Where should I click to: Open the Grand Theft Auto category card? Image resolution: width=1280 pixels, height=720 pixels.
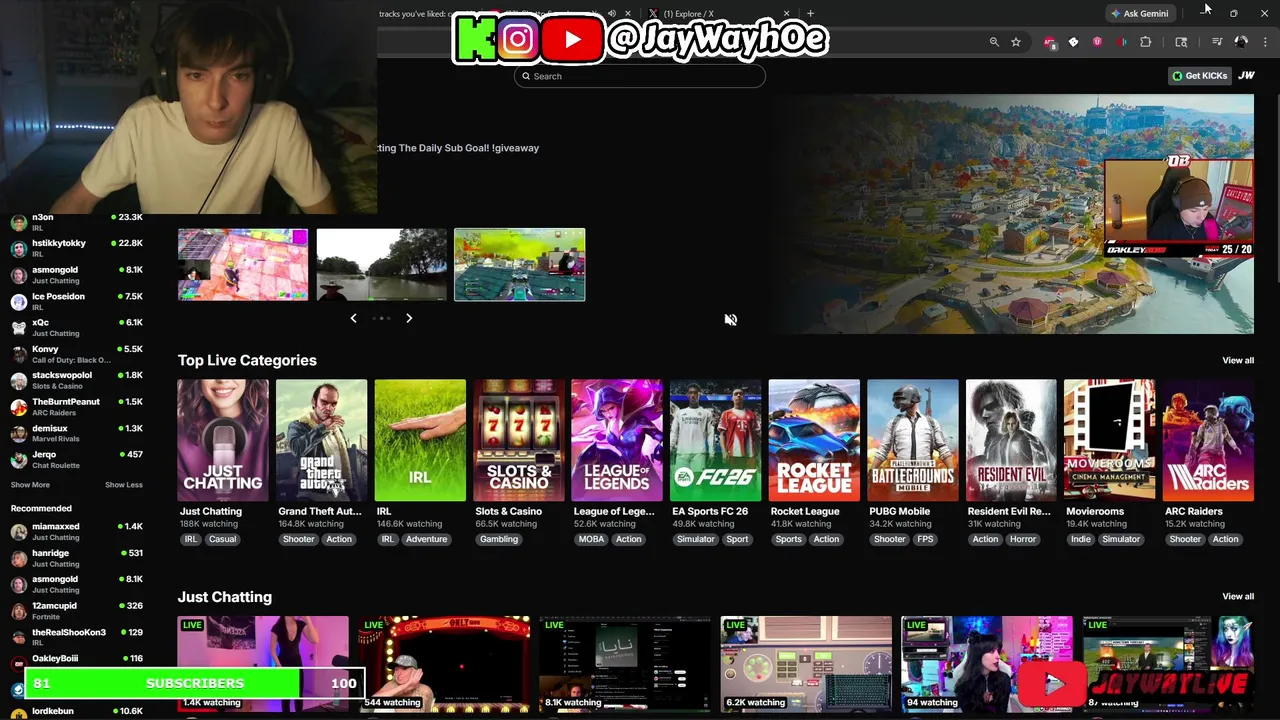click(x=321, y=440)
